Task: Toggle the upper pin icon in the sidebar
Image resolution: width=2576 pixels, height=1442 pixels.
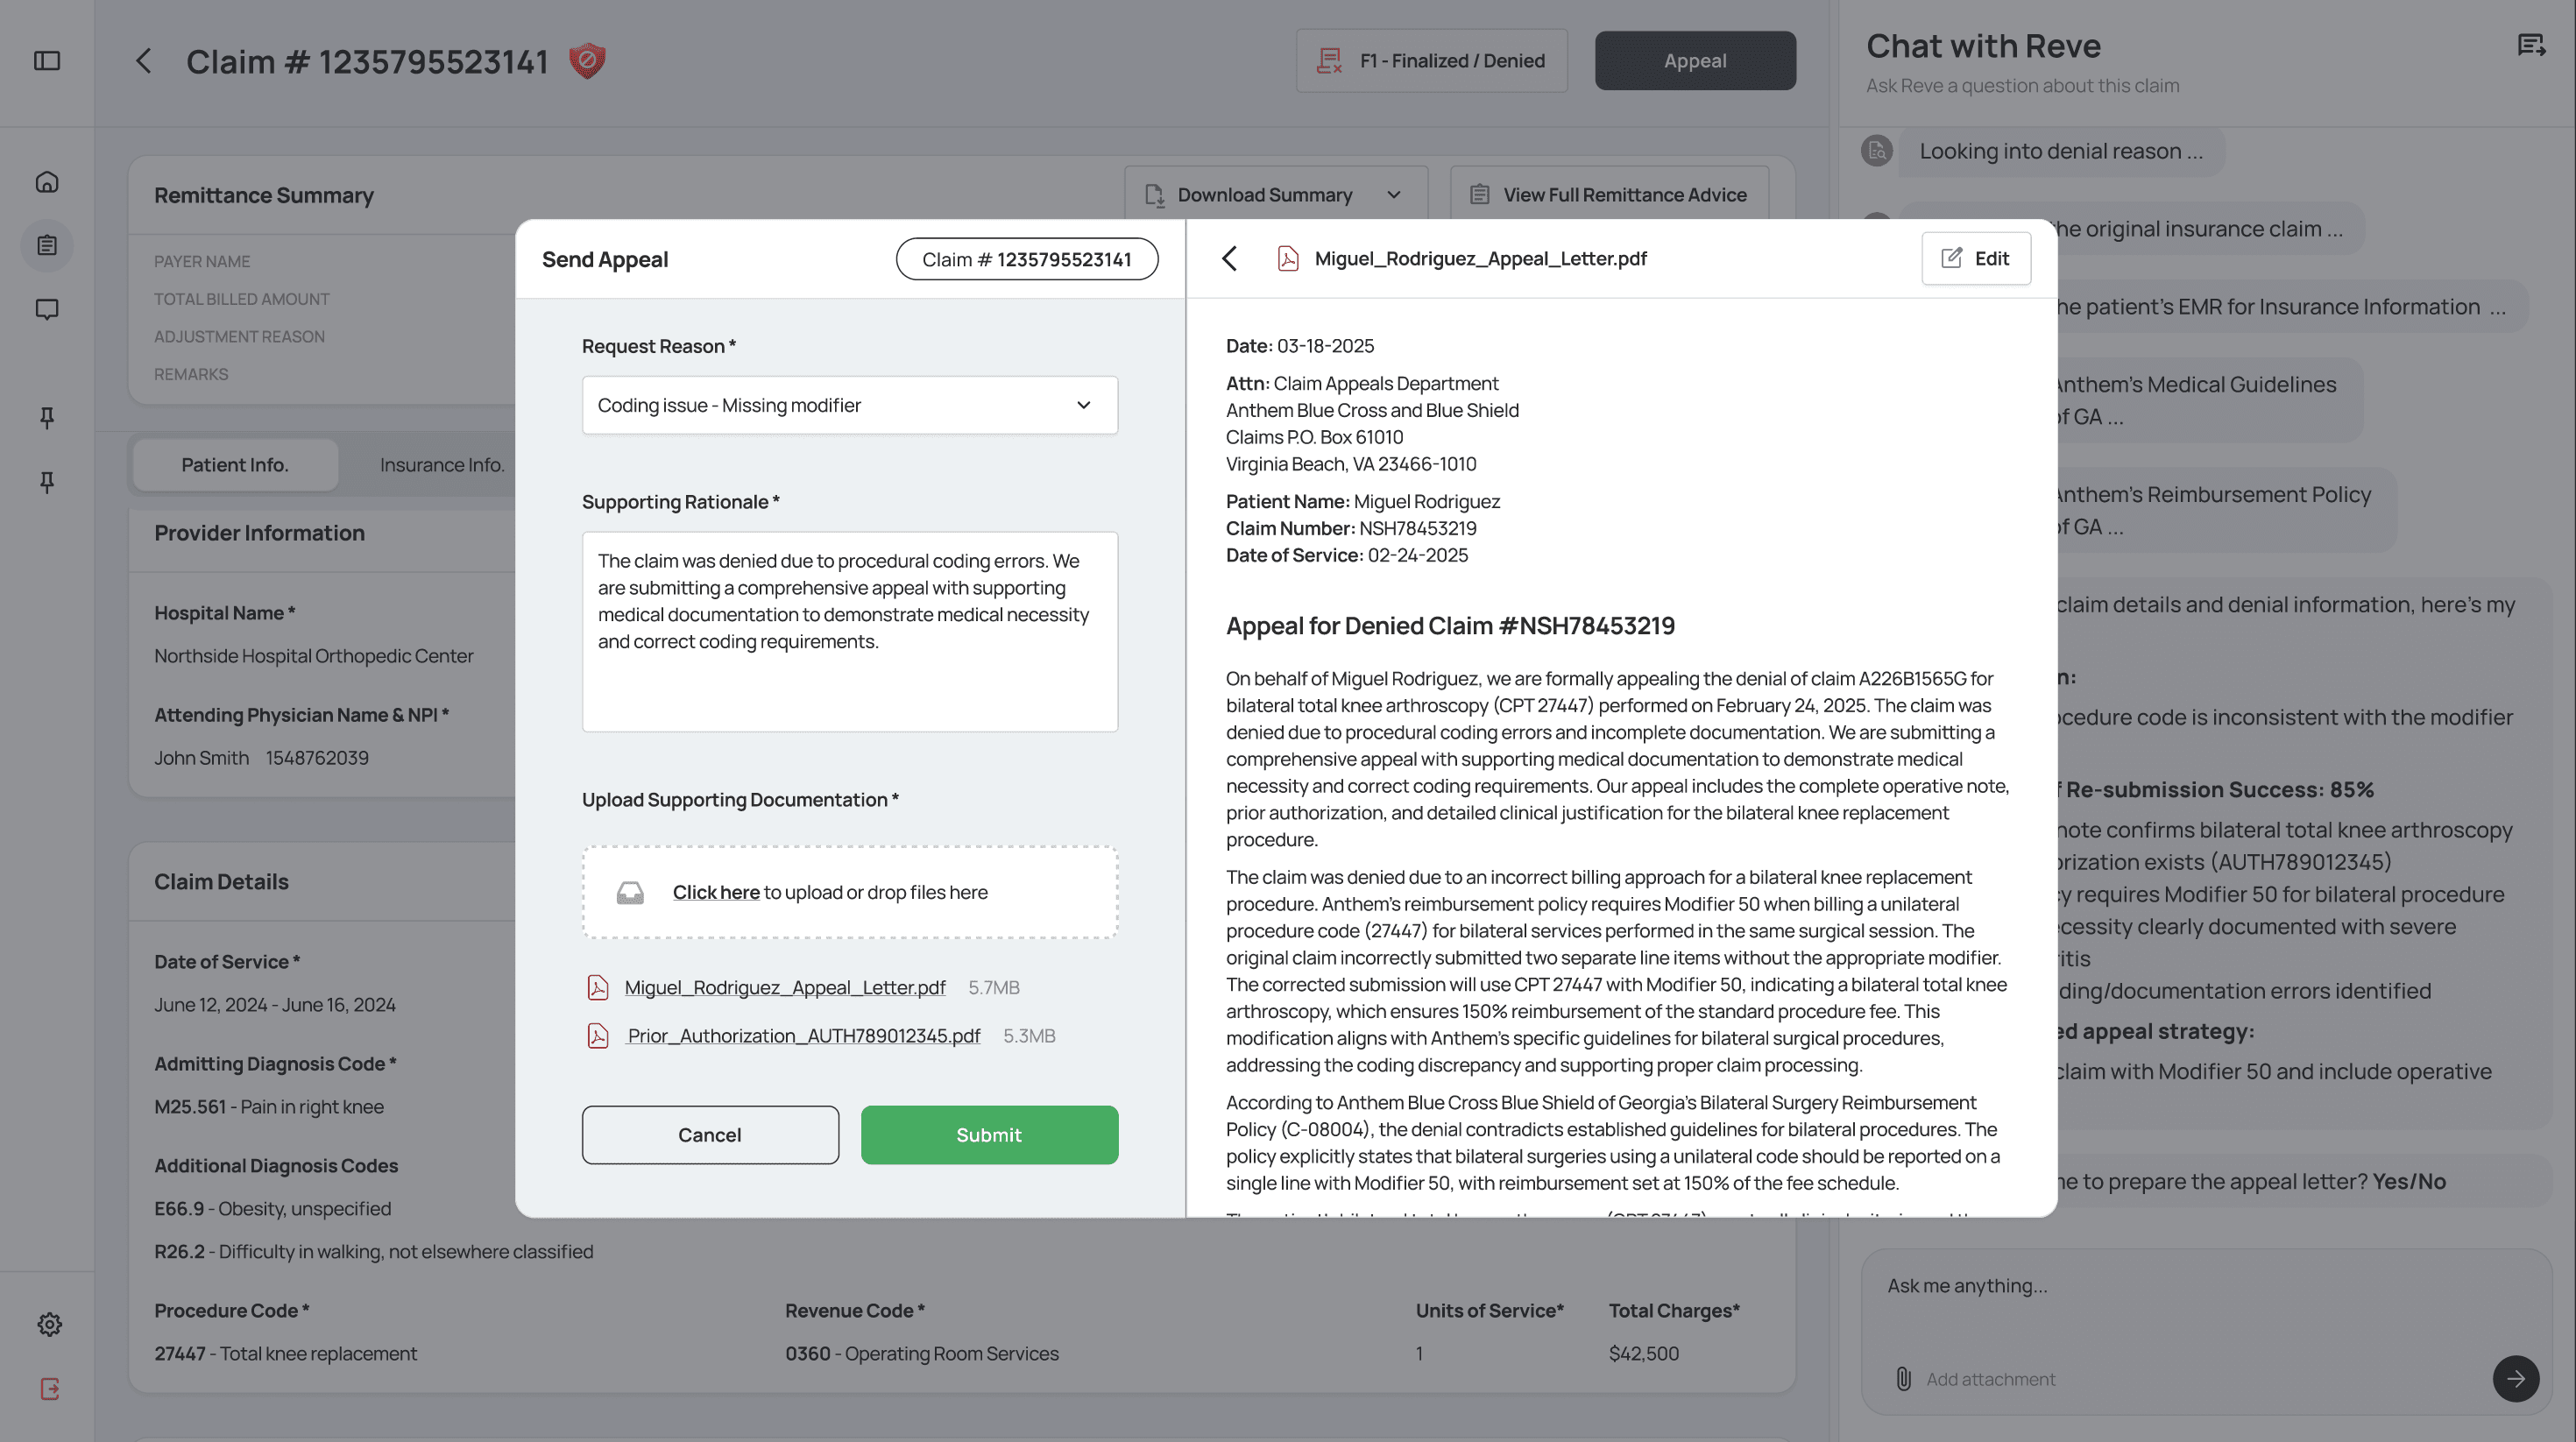Action: click(x=47, y=418)
